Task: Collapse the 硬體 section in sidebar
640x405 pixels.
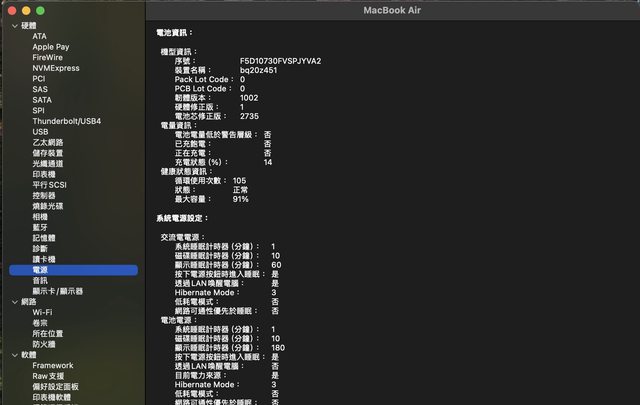Action: coord(14,25)
